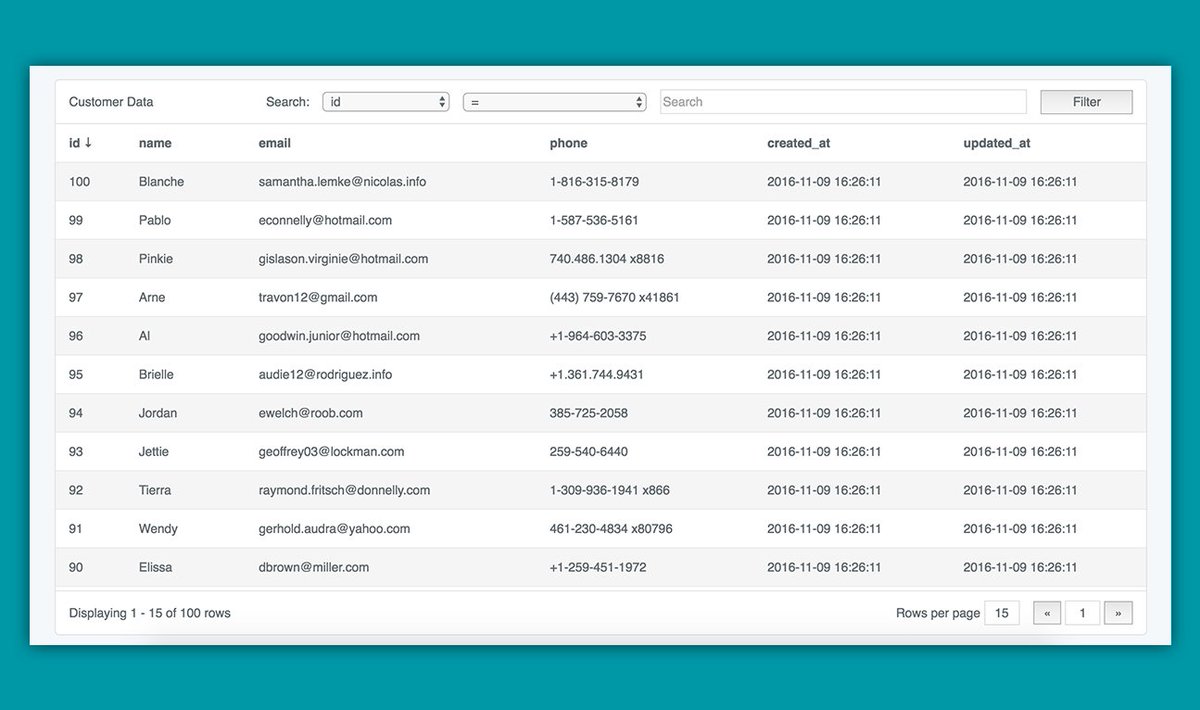
Task: Select the name cell Elissa
Action: click(x=155, y=567)
